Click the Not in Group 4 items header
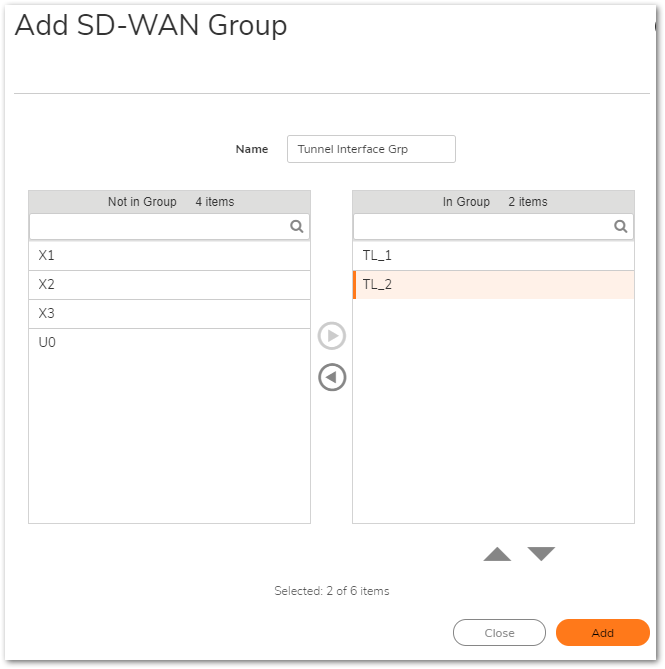 [170, 202]
